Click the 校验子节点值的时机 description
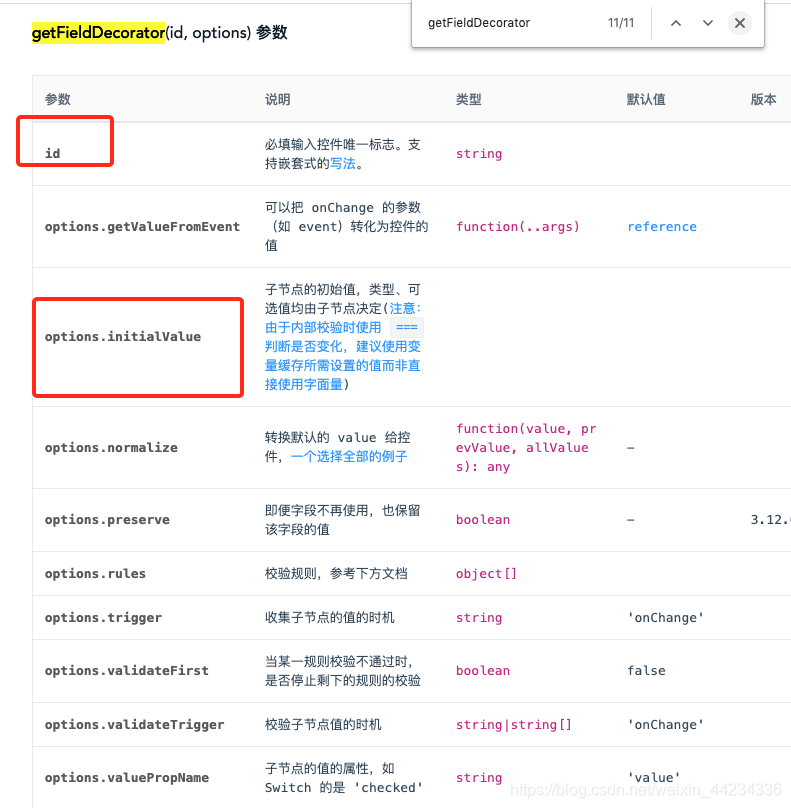The height and width of the screenshot is (808, 791). pyautogui.click(x=323, y=725)
